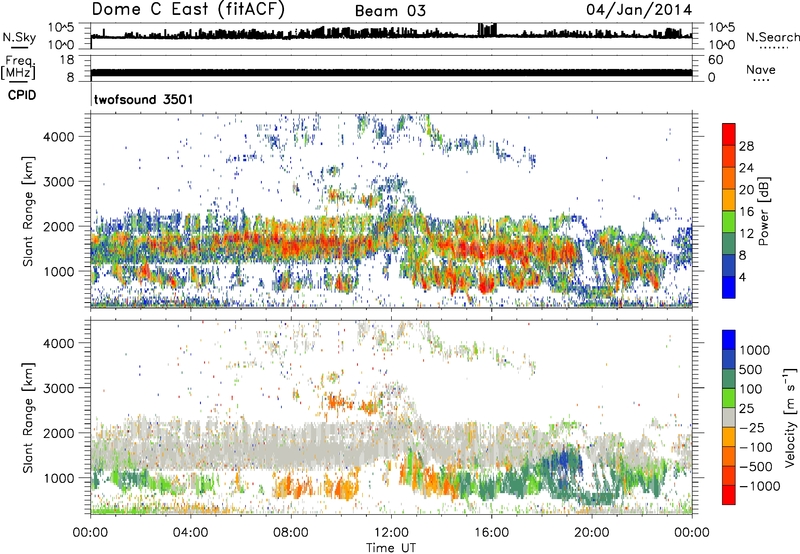Click the "4000" range tick in the velocity panel

click(x=59, y=343)
